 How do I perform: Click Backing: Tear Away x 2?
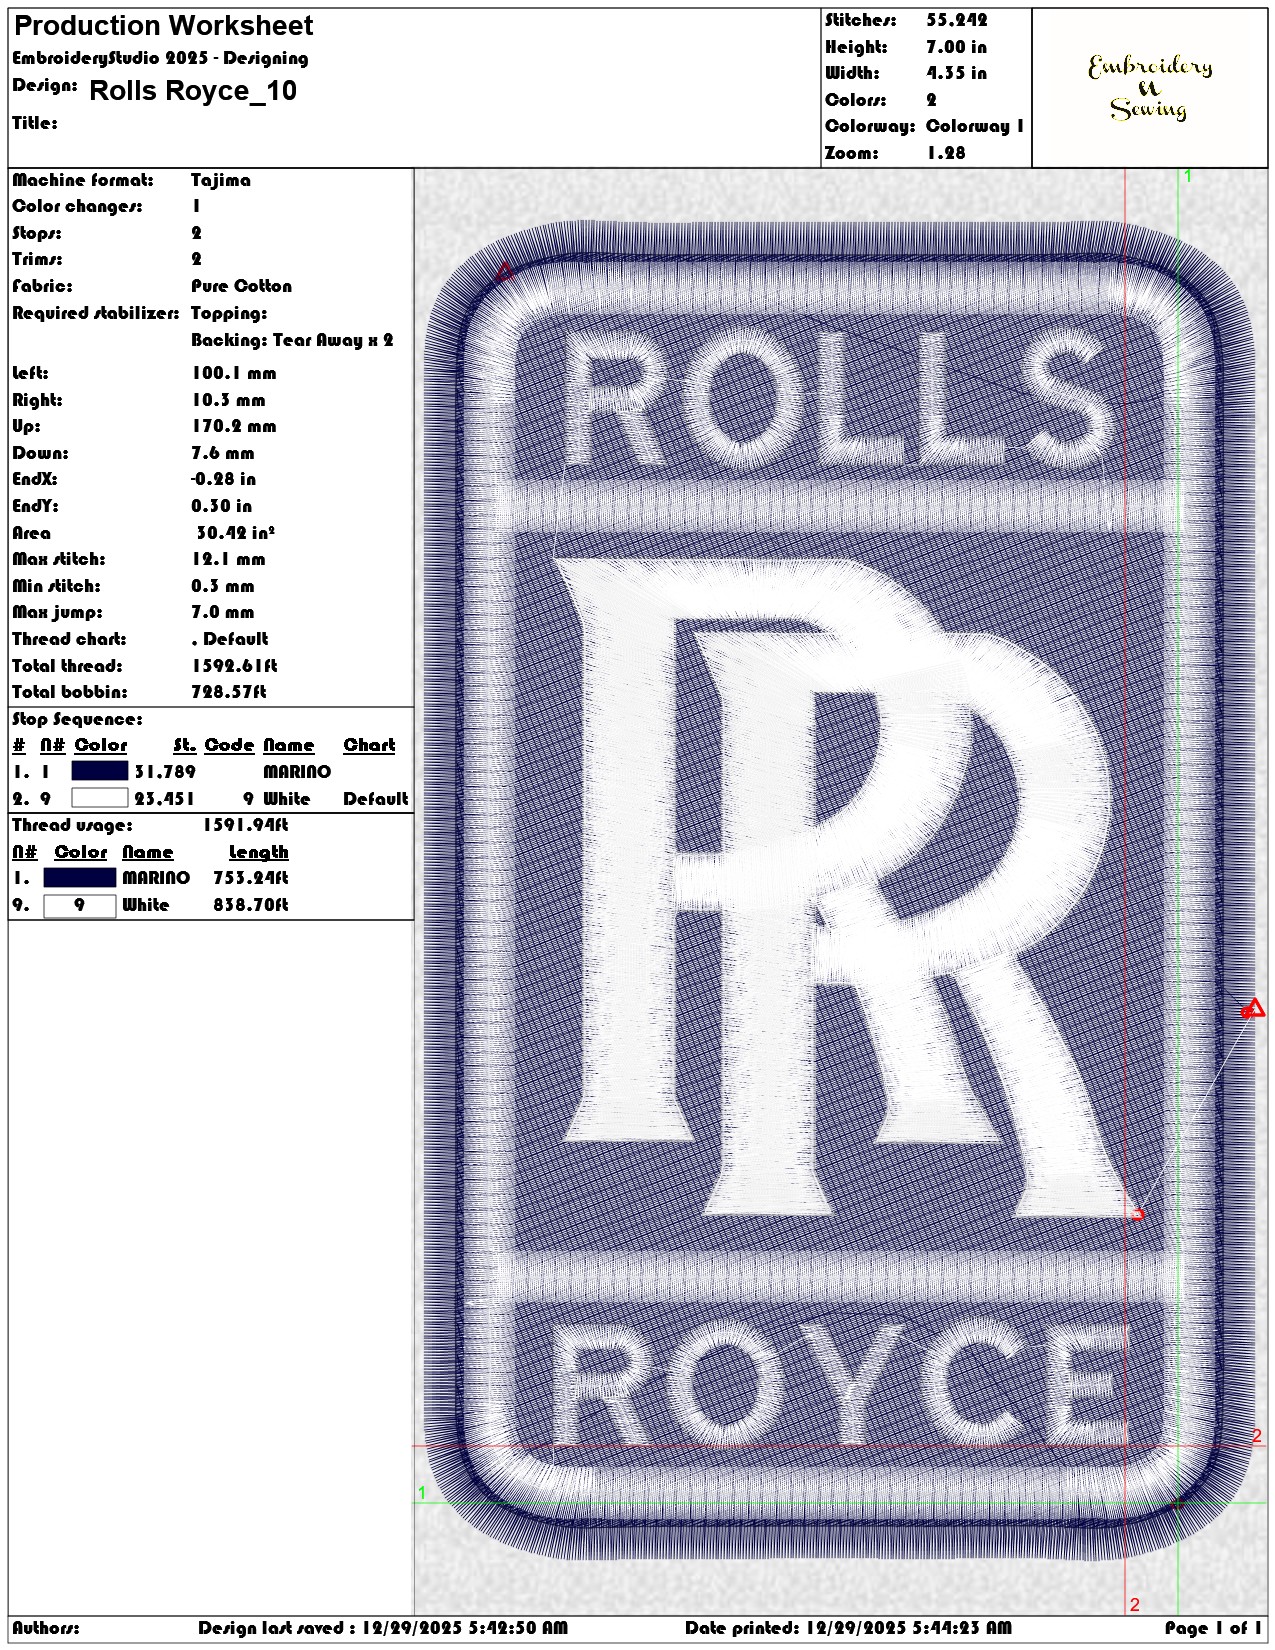292,340
